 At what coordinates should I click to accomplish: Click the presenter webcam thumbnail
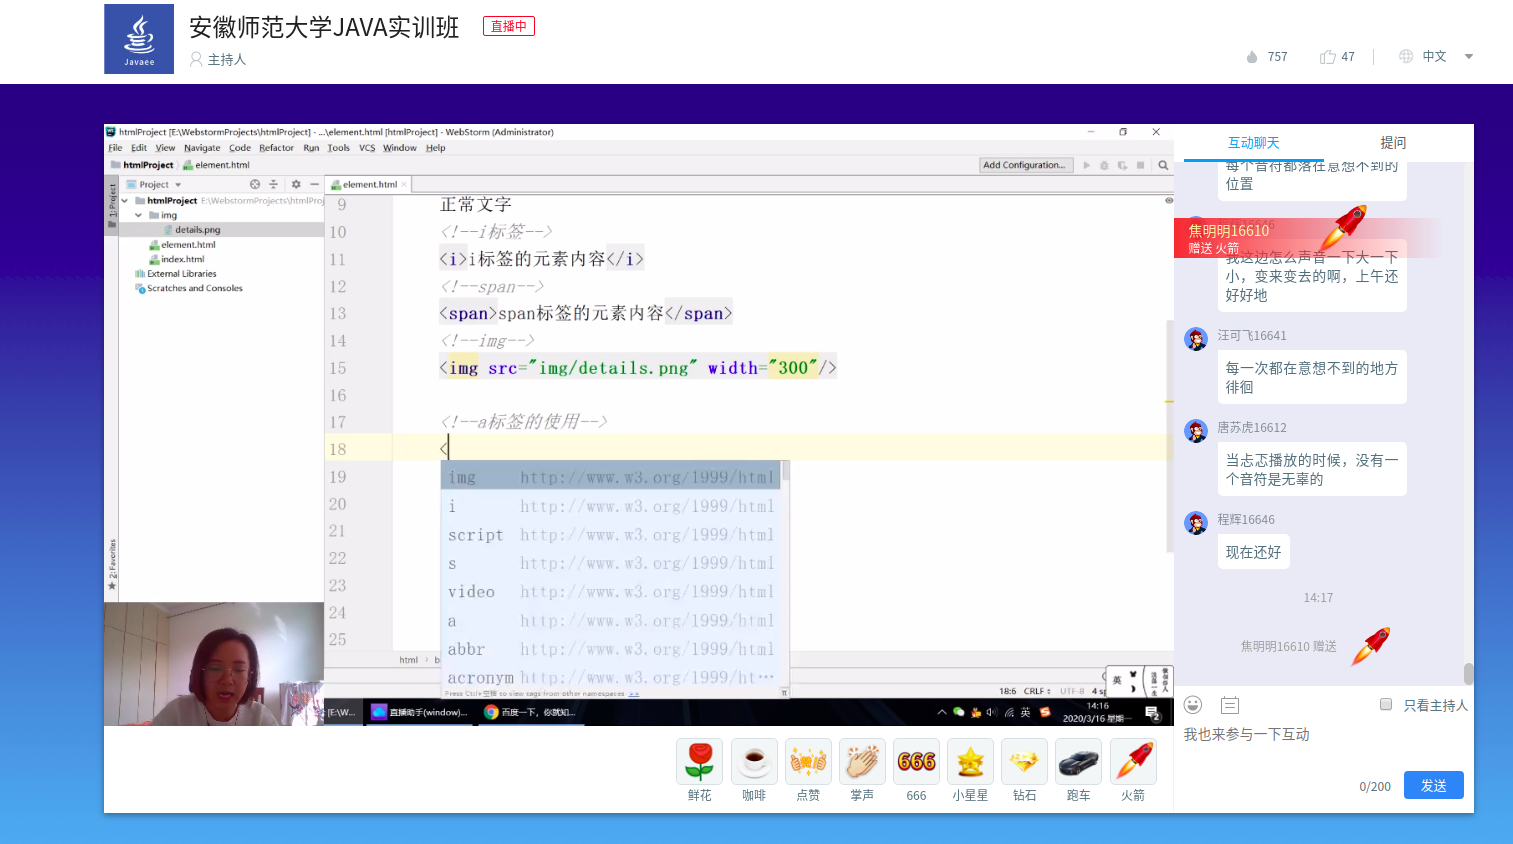[x=213, y=664]
